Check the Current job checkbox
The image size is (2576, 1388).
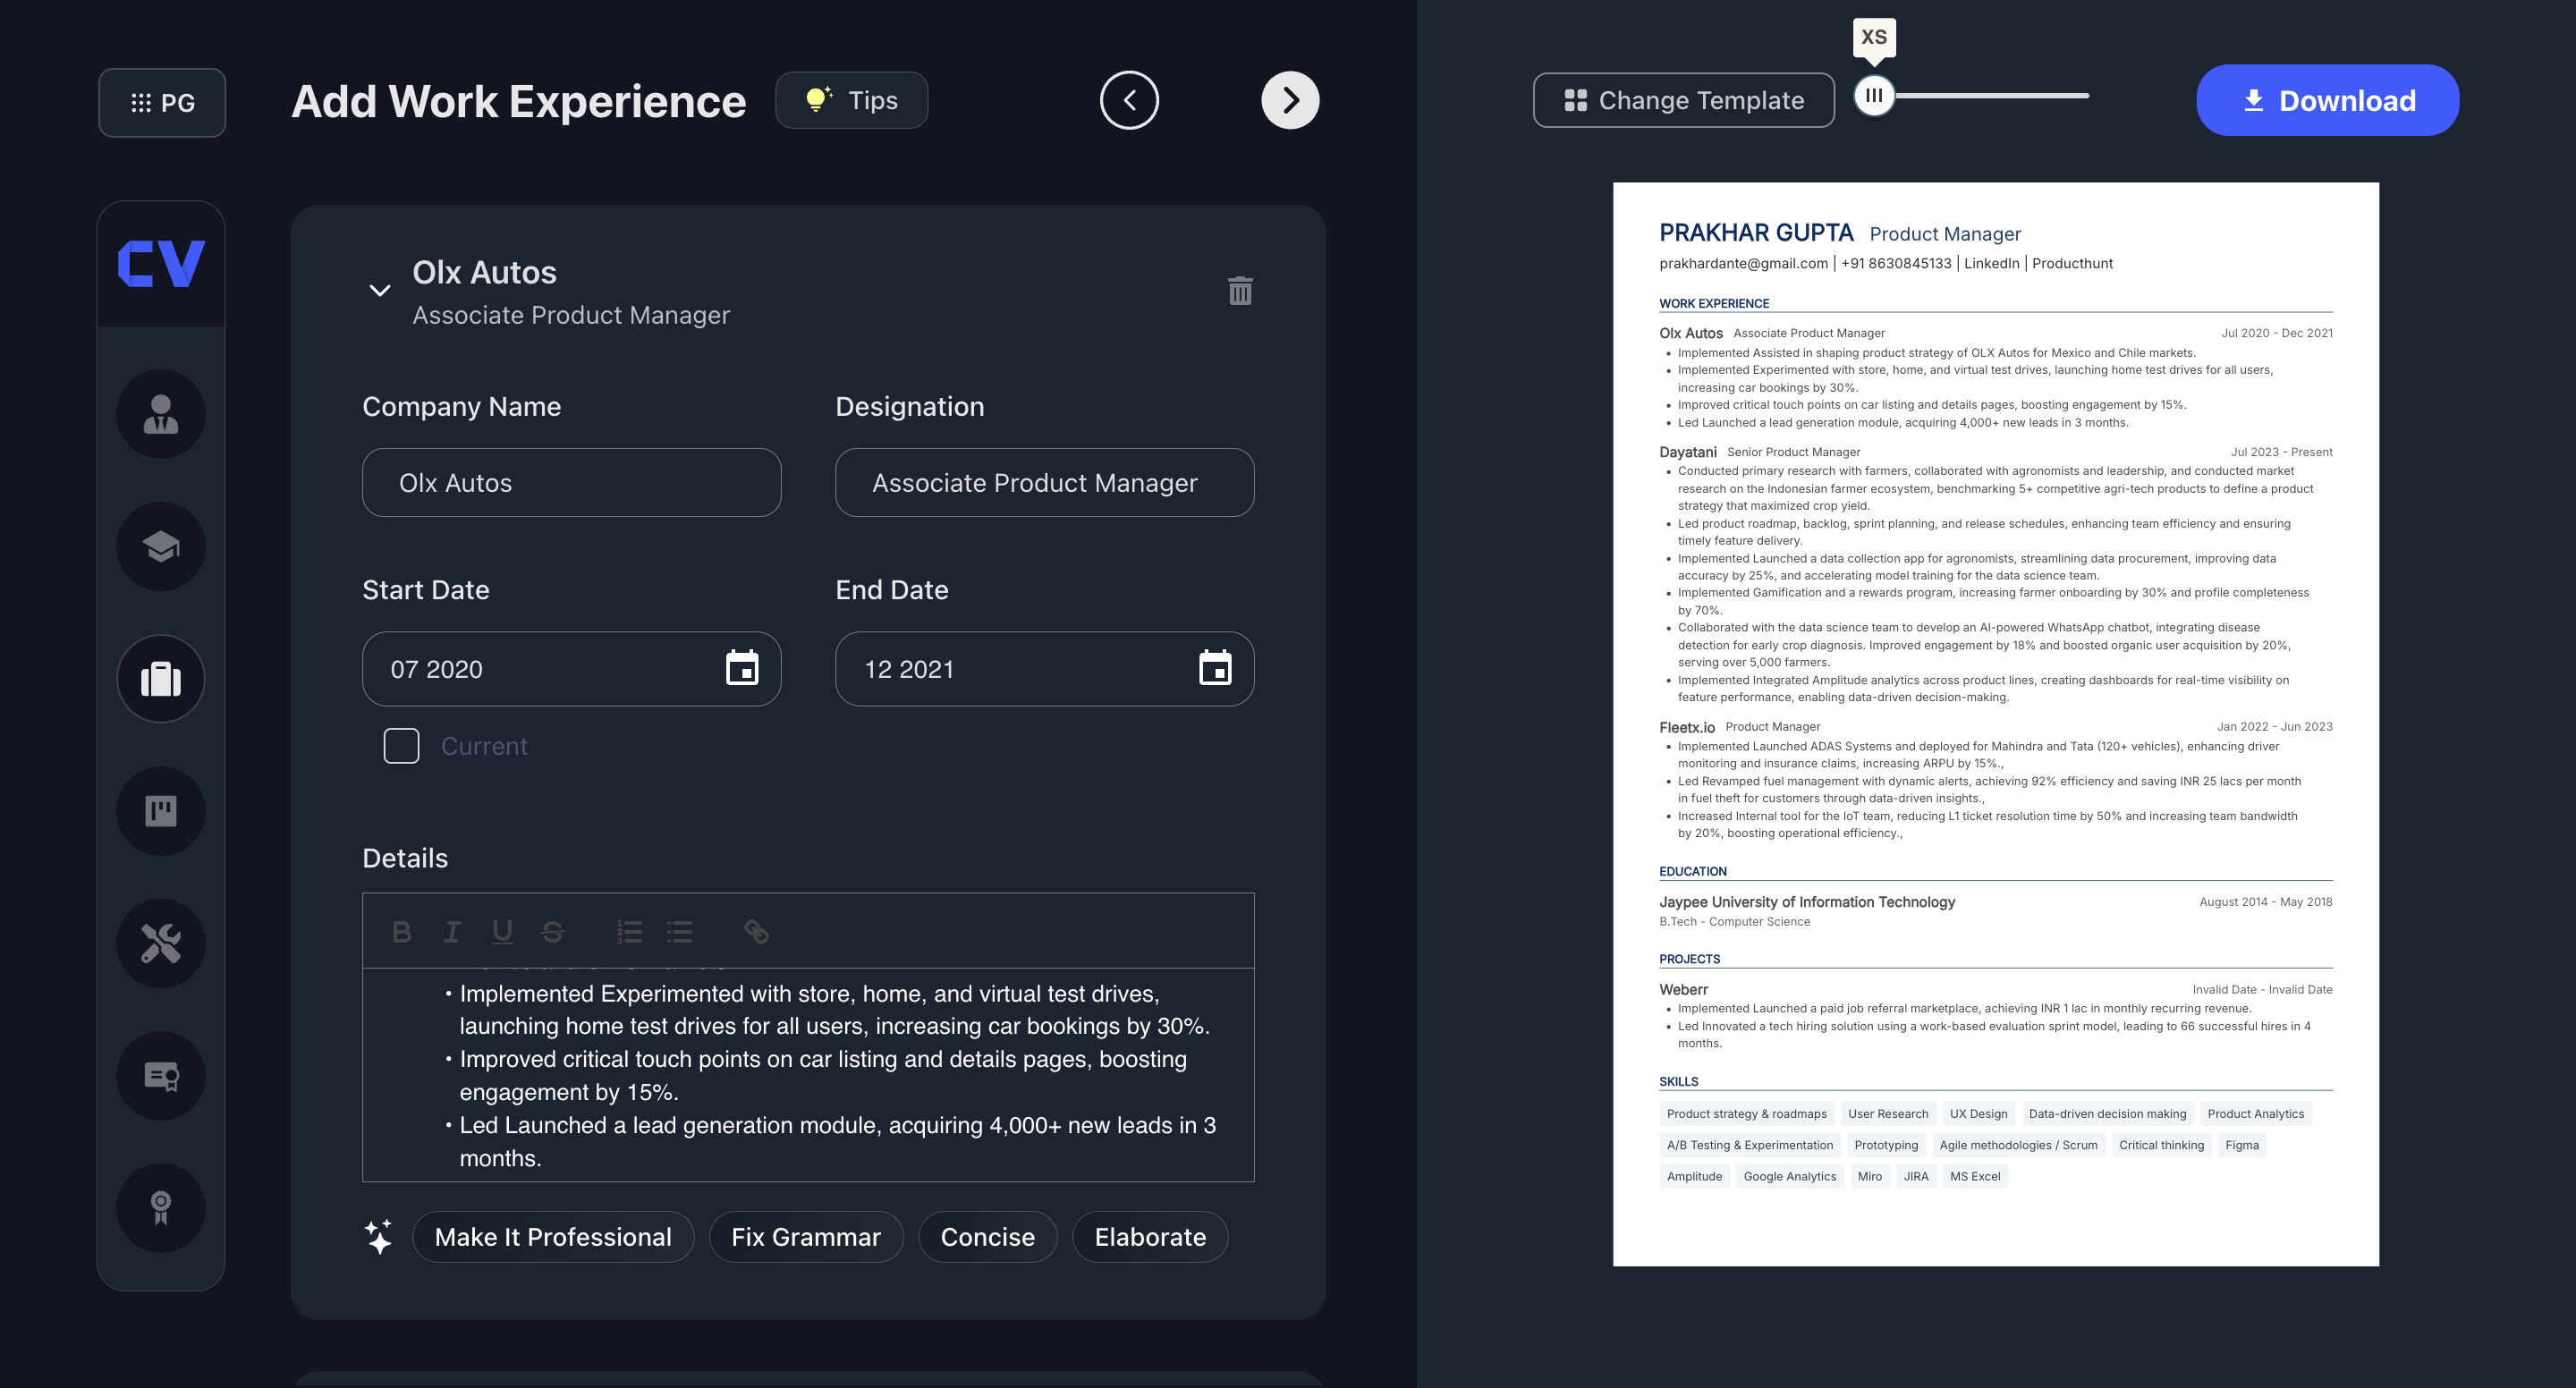(x=401, y=746)
